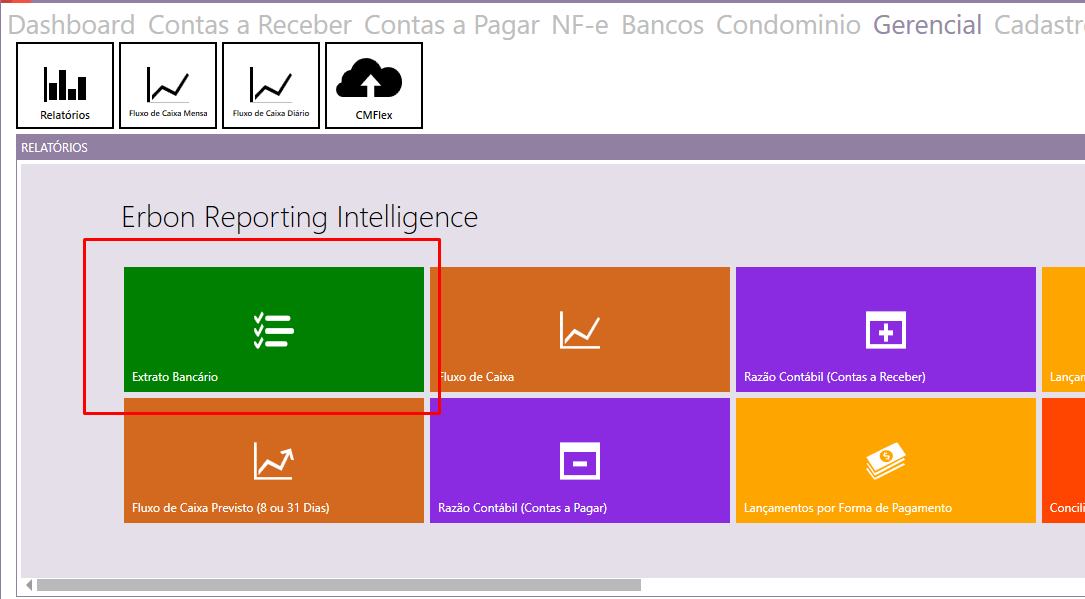
Task: Select the Gerencial menu item
Action: [x=927, y=25]
